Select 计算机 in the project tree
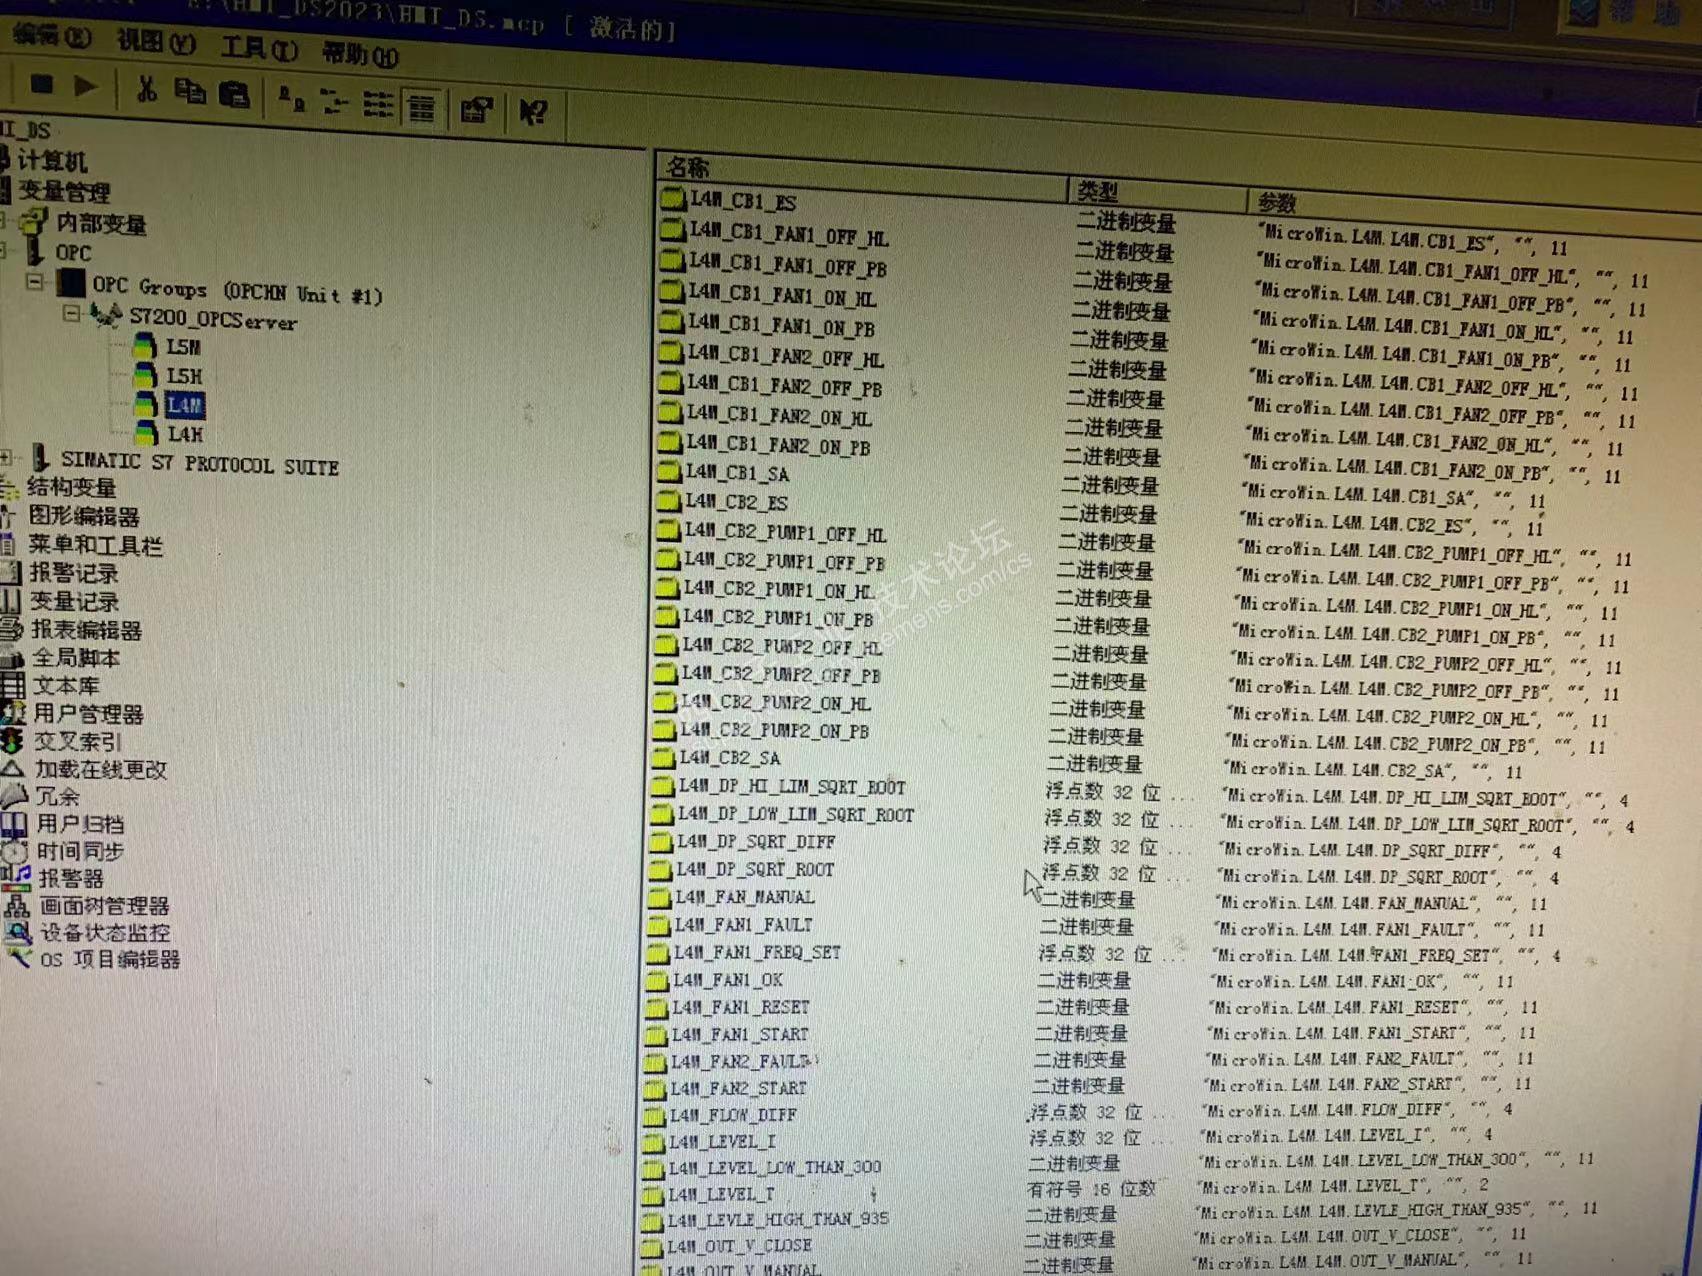 52,160
